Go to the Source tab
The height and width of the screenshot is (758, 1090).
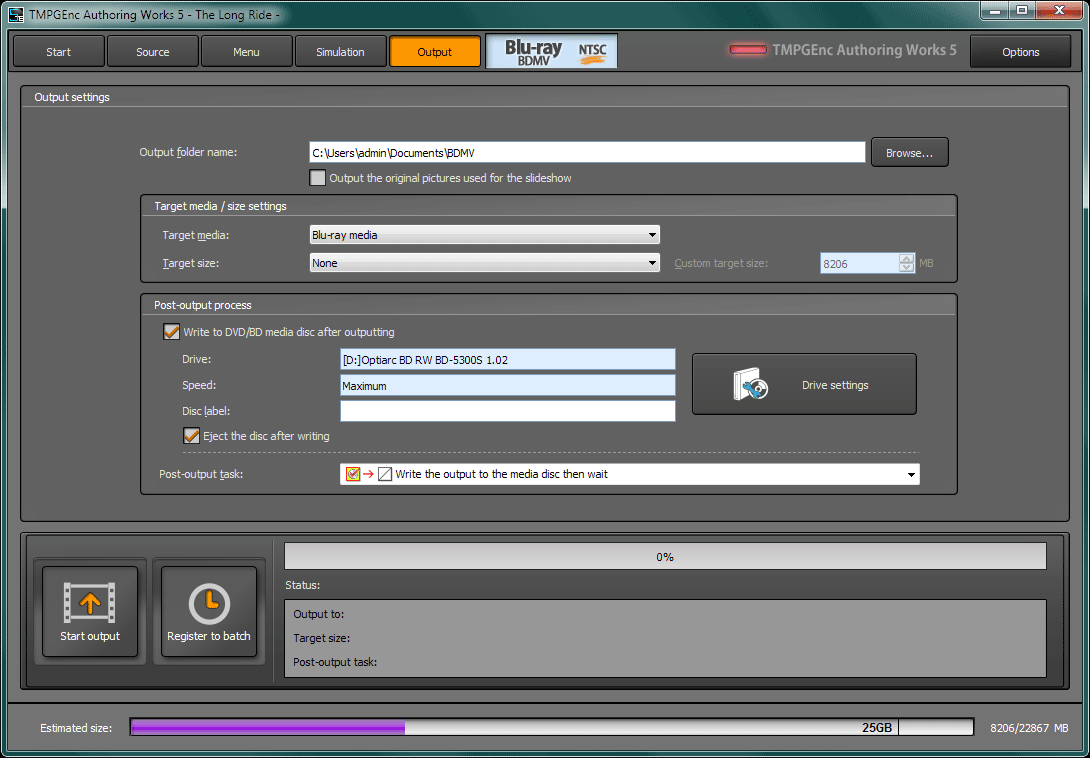(x=152, y=50)
